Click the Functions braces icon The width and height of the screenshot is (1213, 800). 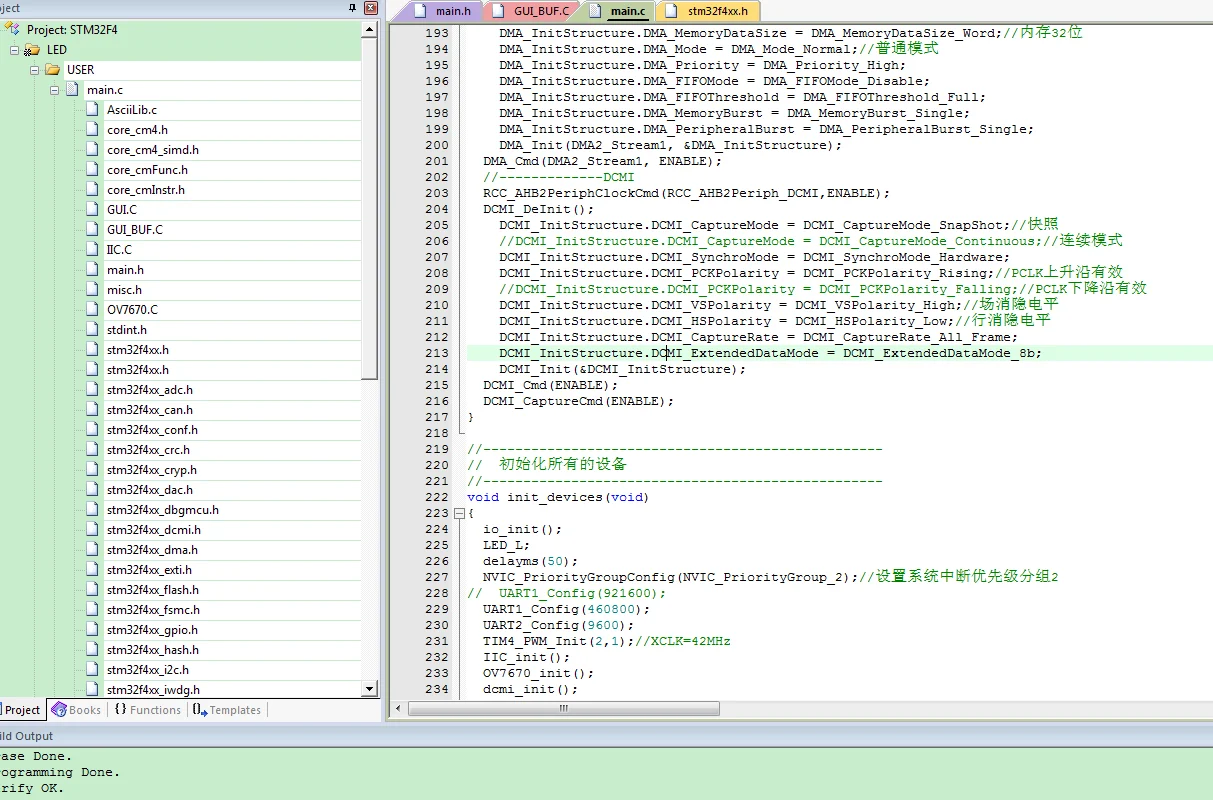click(120, 710)
